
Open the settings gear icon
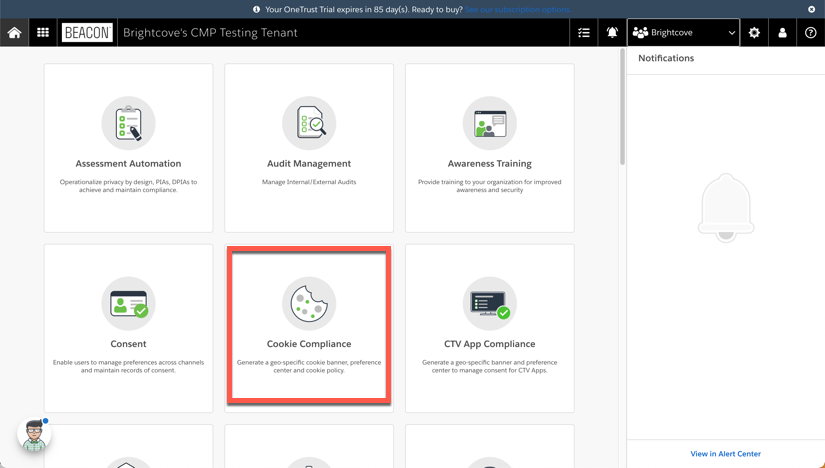tap(754, 33)
